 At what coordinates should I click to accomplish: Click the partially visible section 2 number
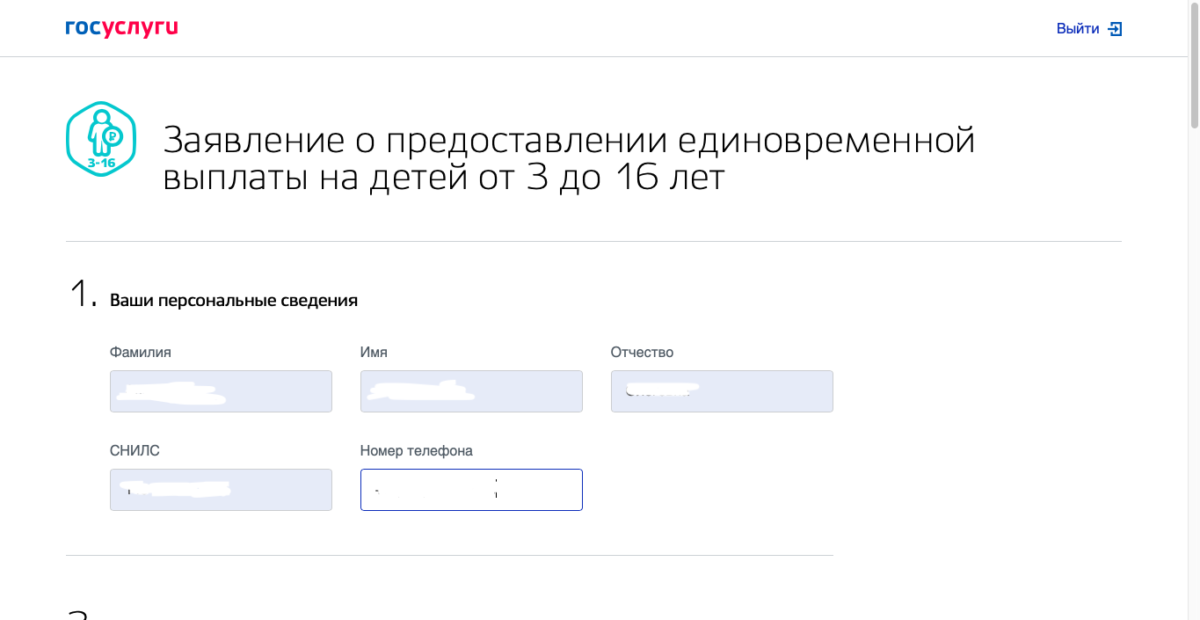pyautogui.click(x=80, y=613)
